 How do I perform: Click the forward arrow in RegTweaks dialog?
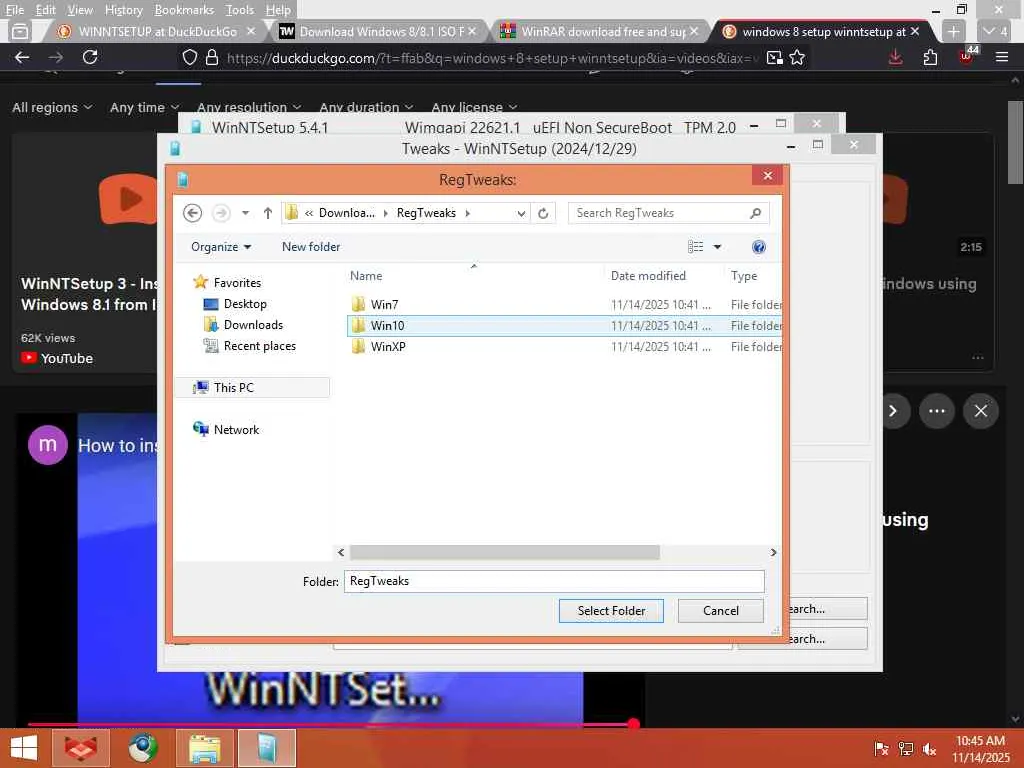pyautogui.click(x=221, y=213)
